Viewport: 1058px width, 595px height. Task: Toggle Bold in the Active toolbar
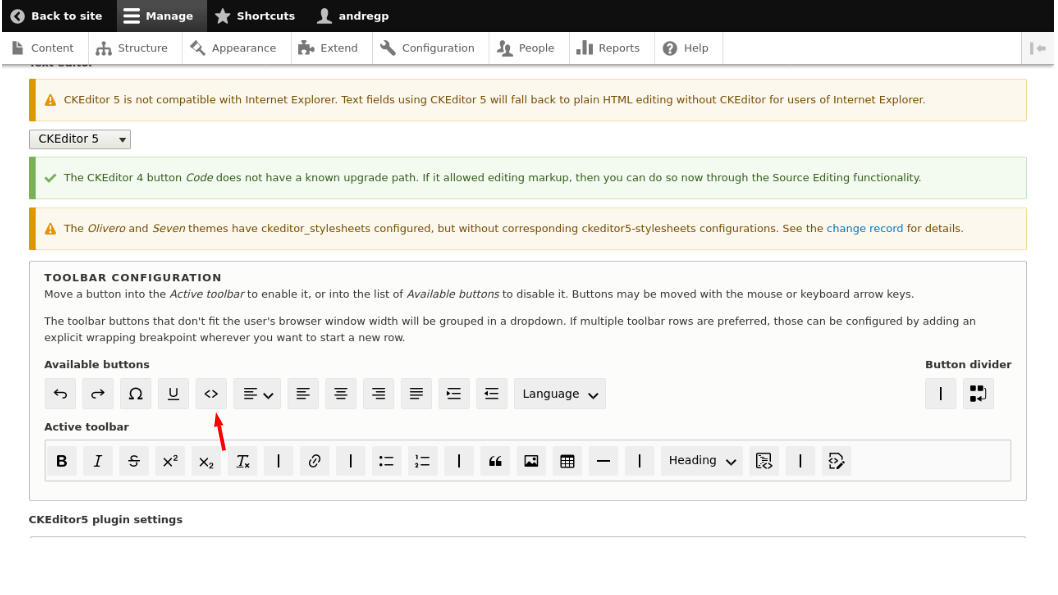coord(61,461)
